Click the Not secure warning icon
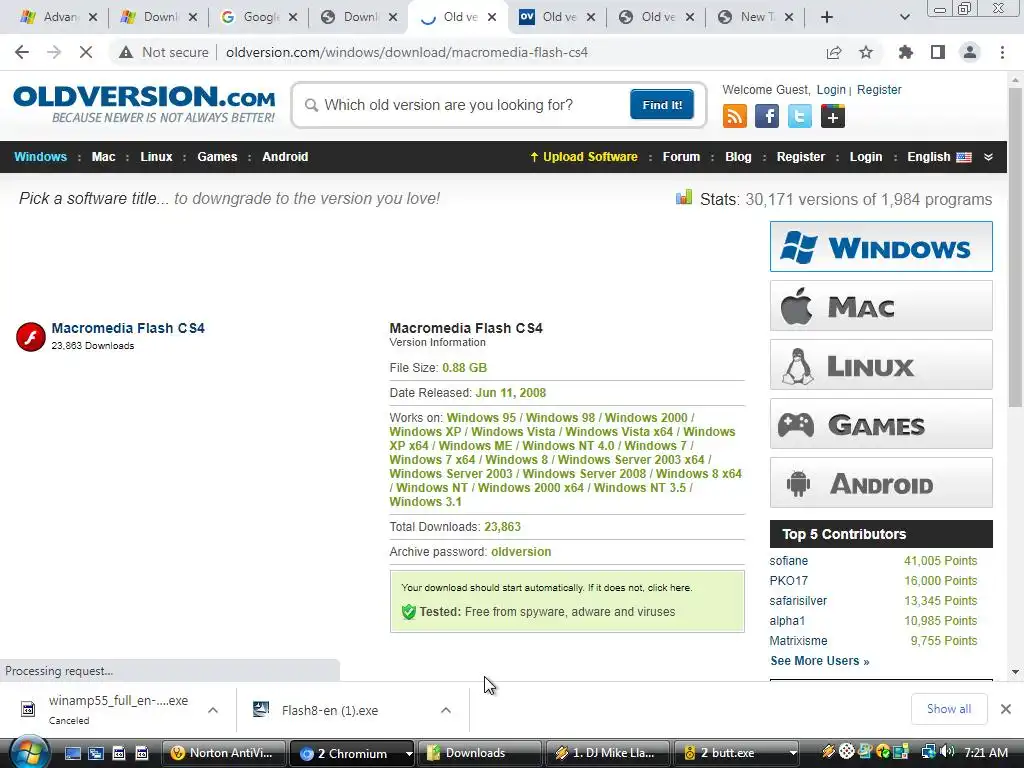Viewport: 1024px width, 768px height. [x=126, y=52]
